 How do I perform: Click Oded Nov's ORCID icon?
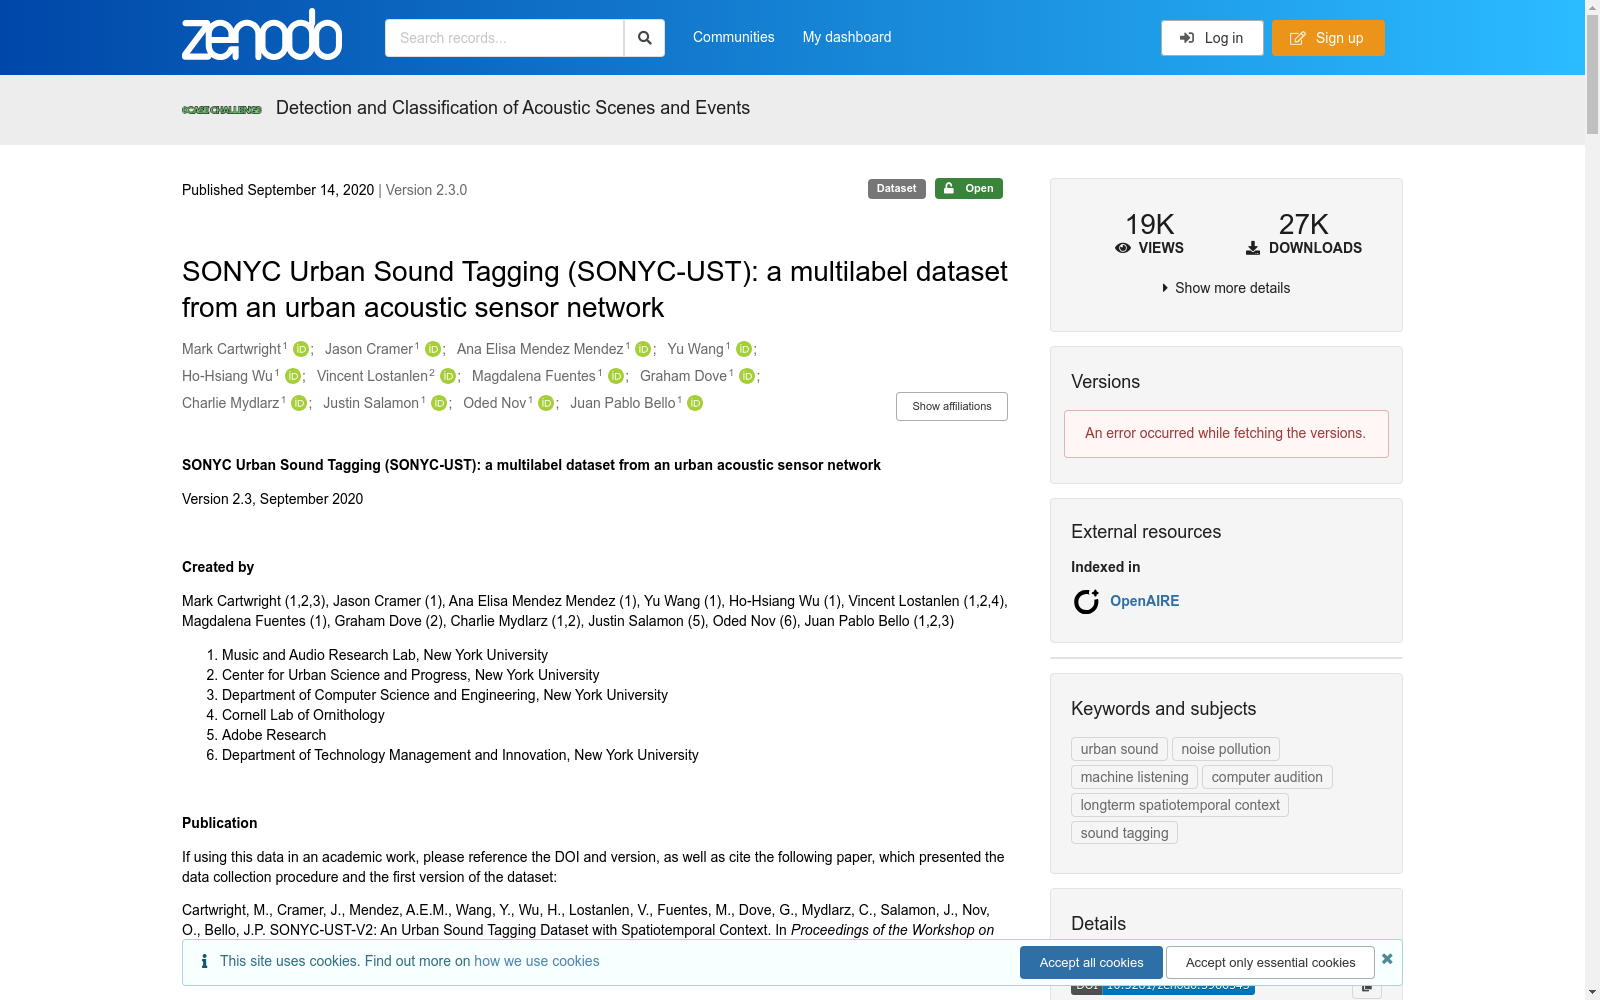(546, 403)
